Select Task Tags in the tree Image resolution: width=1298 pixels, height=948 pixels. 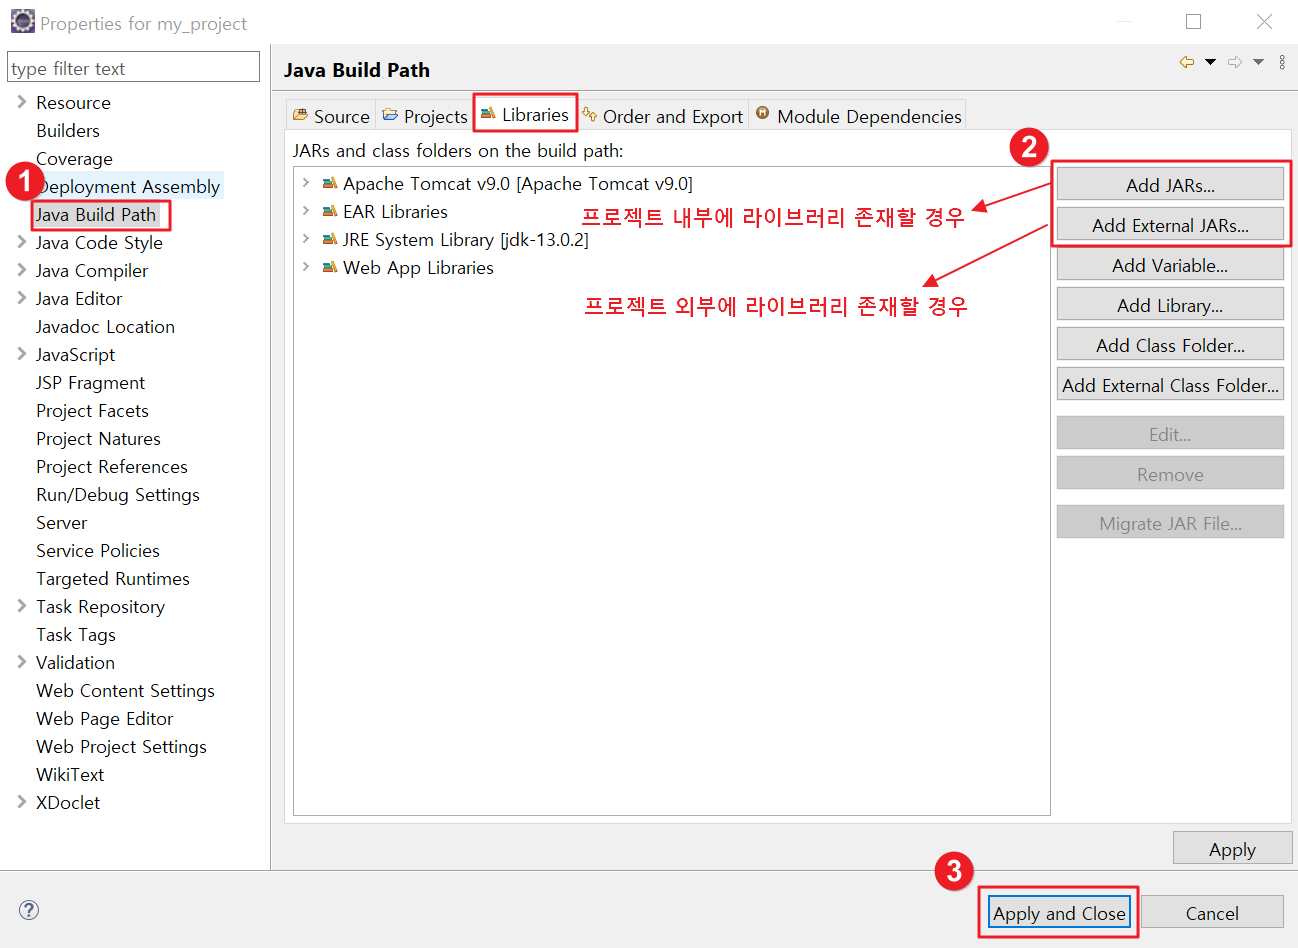tap(76, 634)
